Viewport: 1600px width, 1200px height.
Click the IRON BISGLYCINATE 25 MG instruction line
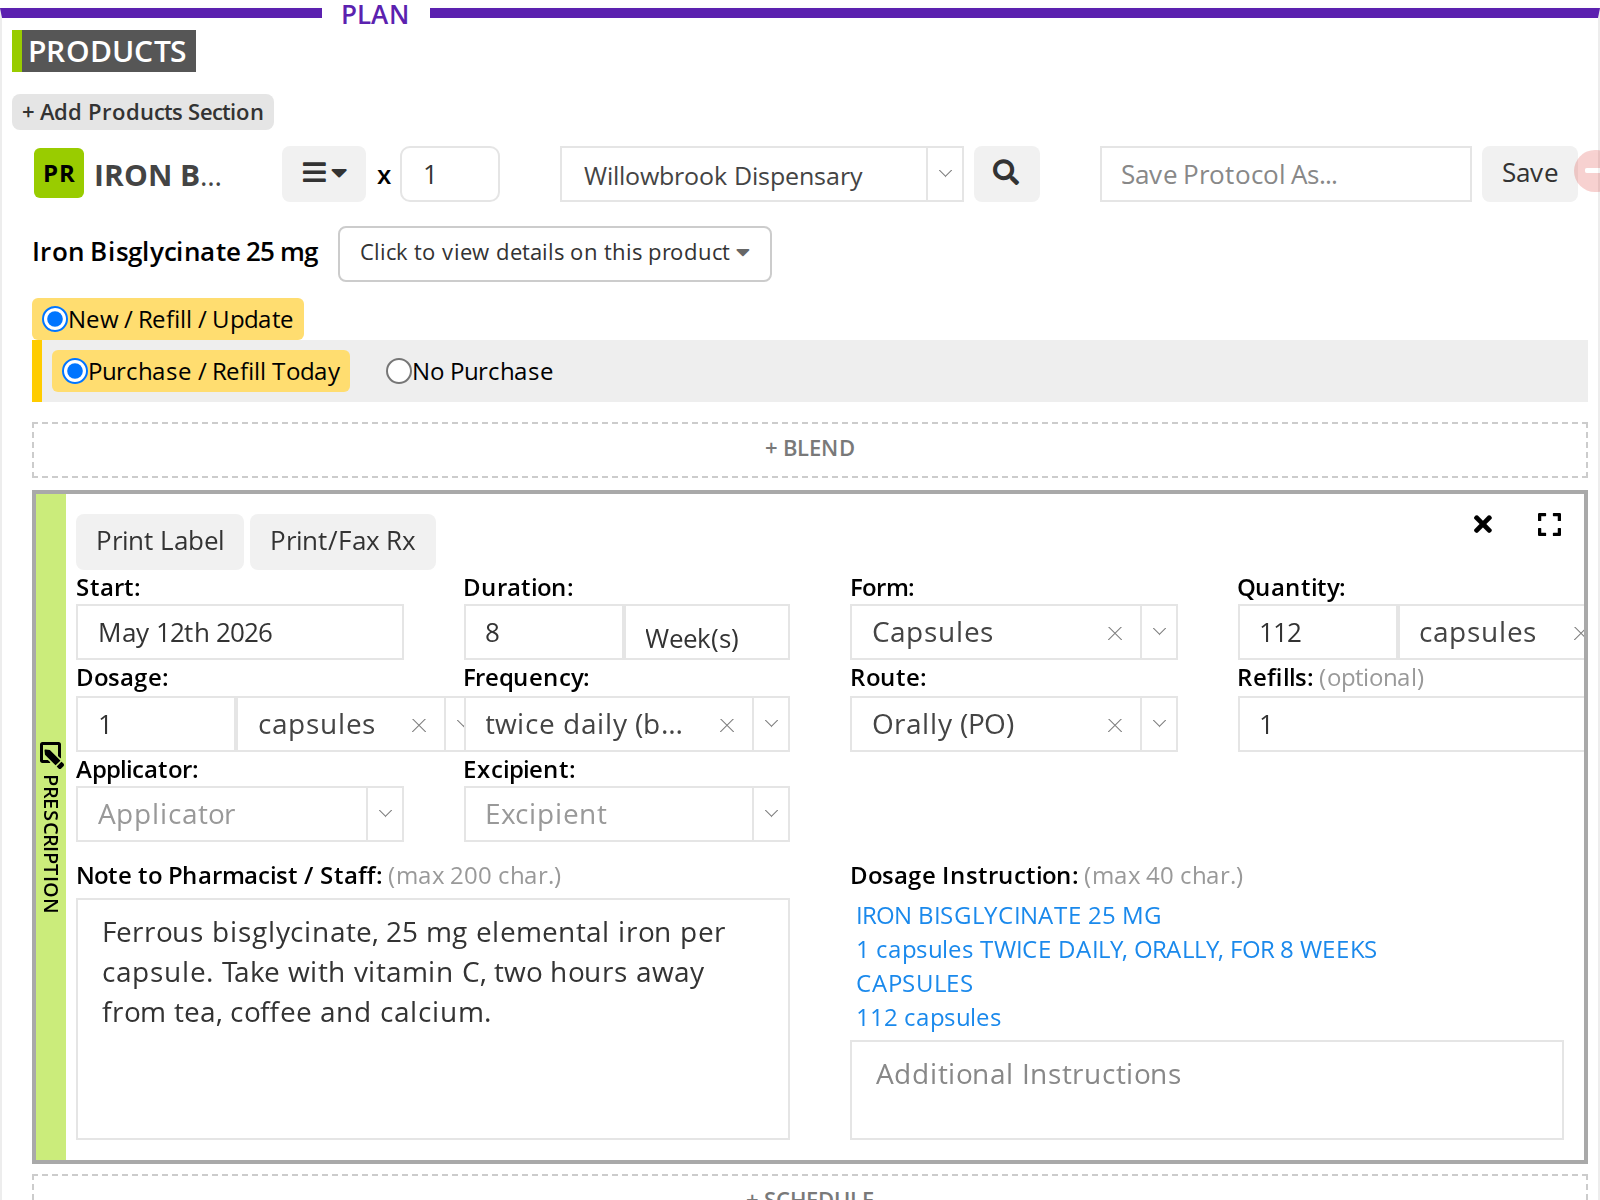pos(1008,916)
